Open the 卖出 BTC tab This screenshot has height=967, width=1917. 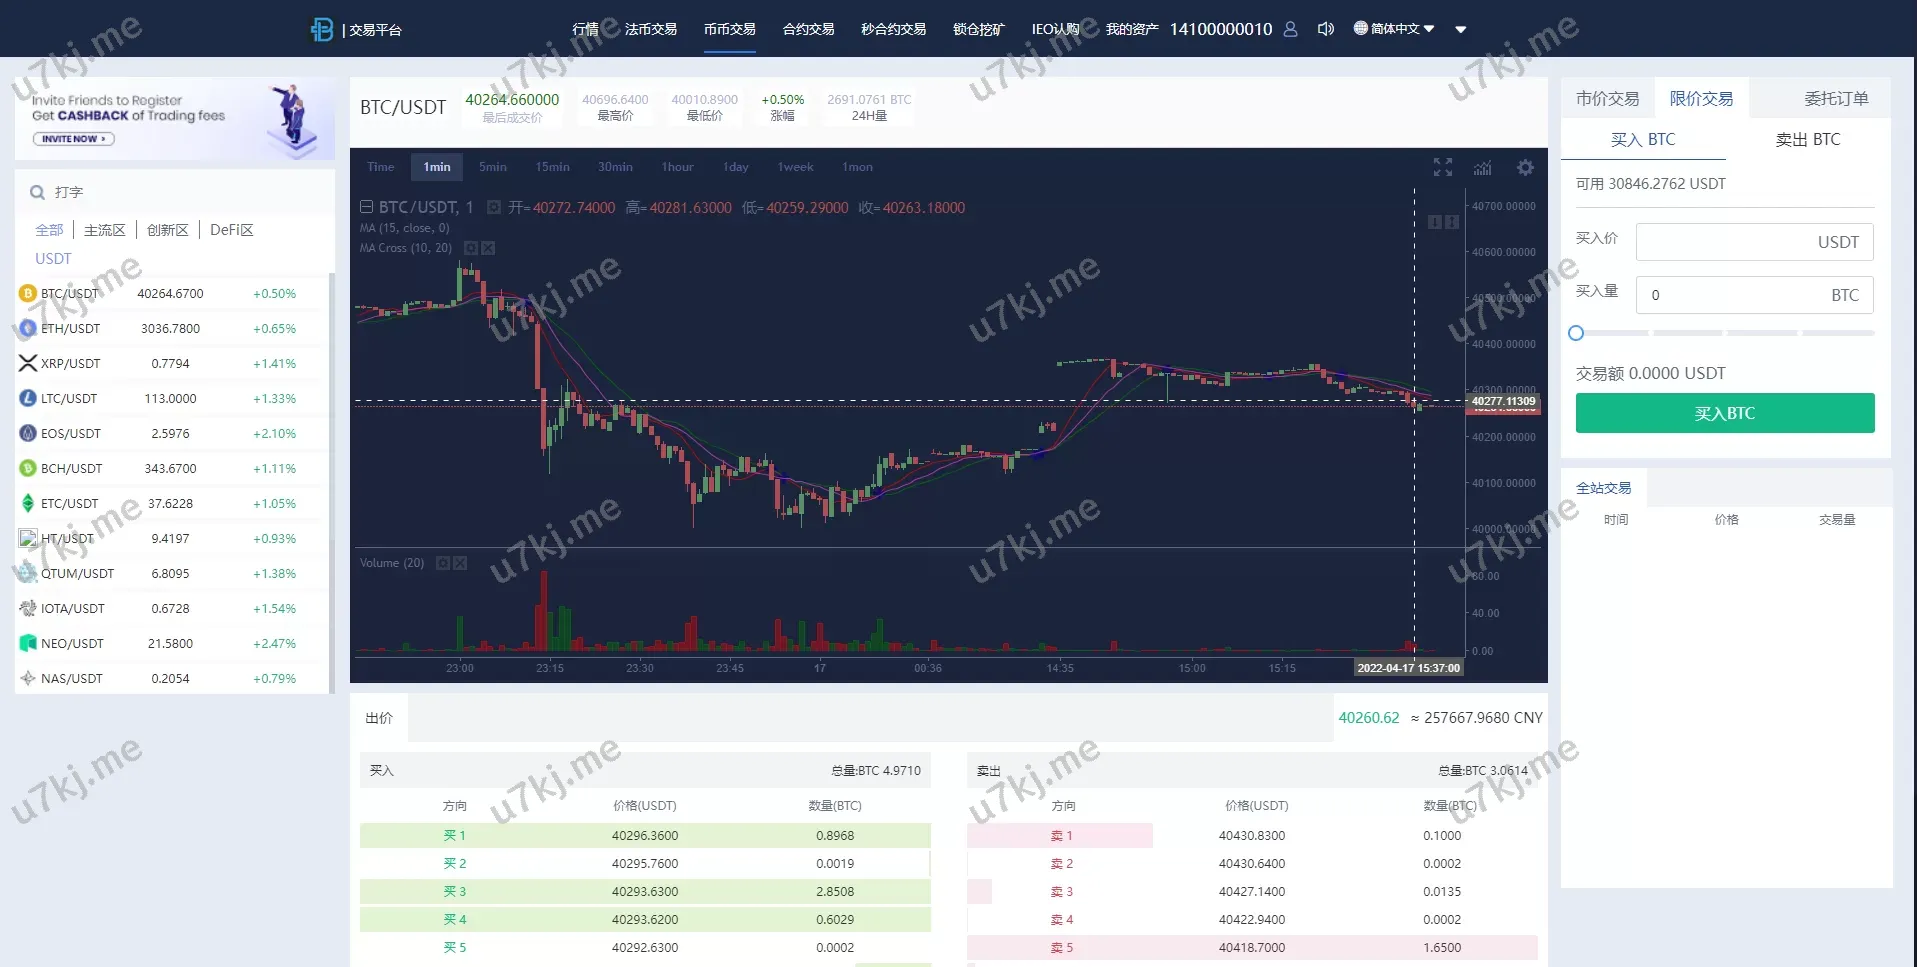coord(1807,140)
